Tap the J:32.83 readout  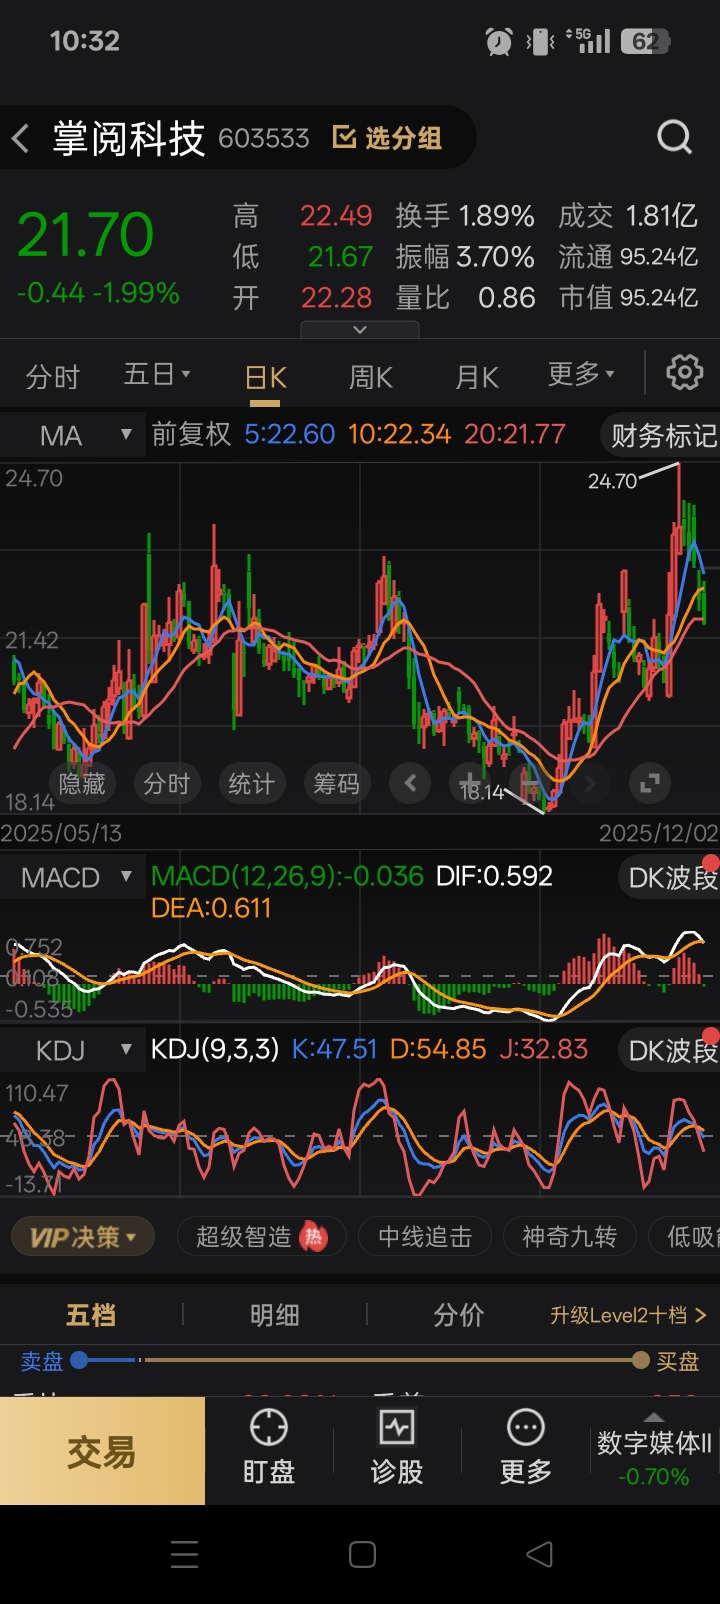tap(544, 1049)
